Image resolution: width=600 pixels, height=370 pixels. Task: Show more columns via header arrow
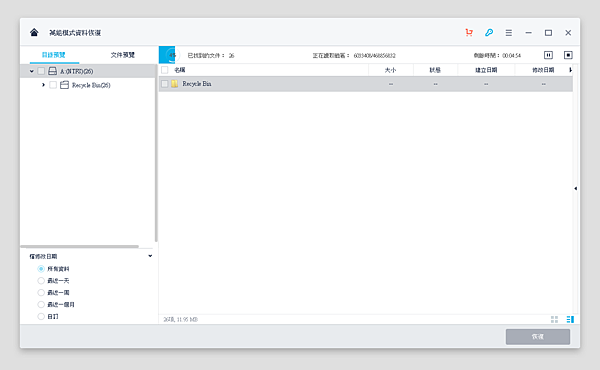coord(570,70)
